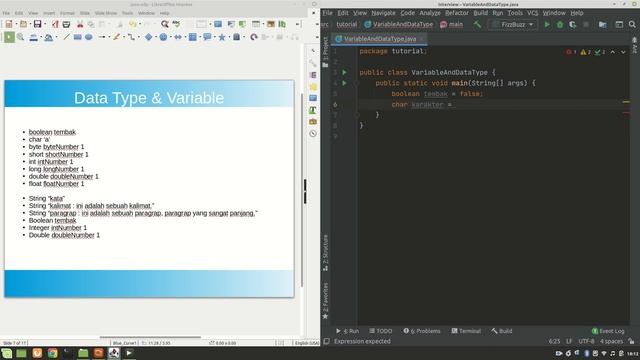
Task: Open the dropdown arrow next to New icon
Action: (16, 24)
